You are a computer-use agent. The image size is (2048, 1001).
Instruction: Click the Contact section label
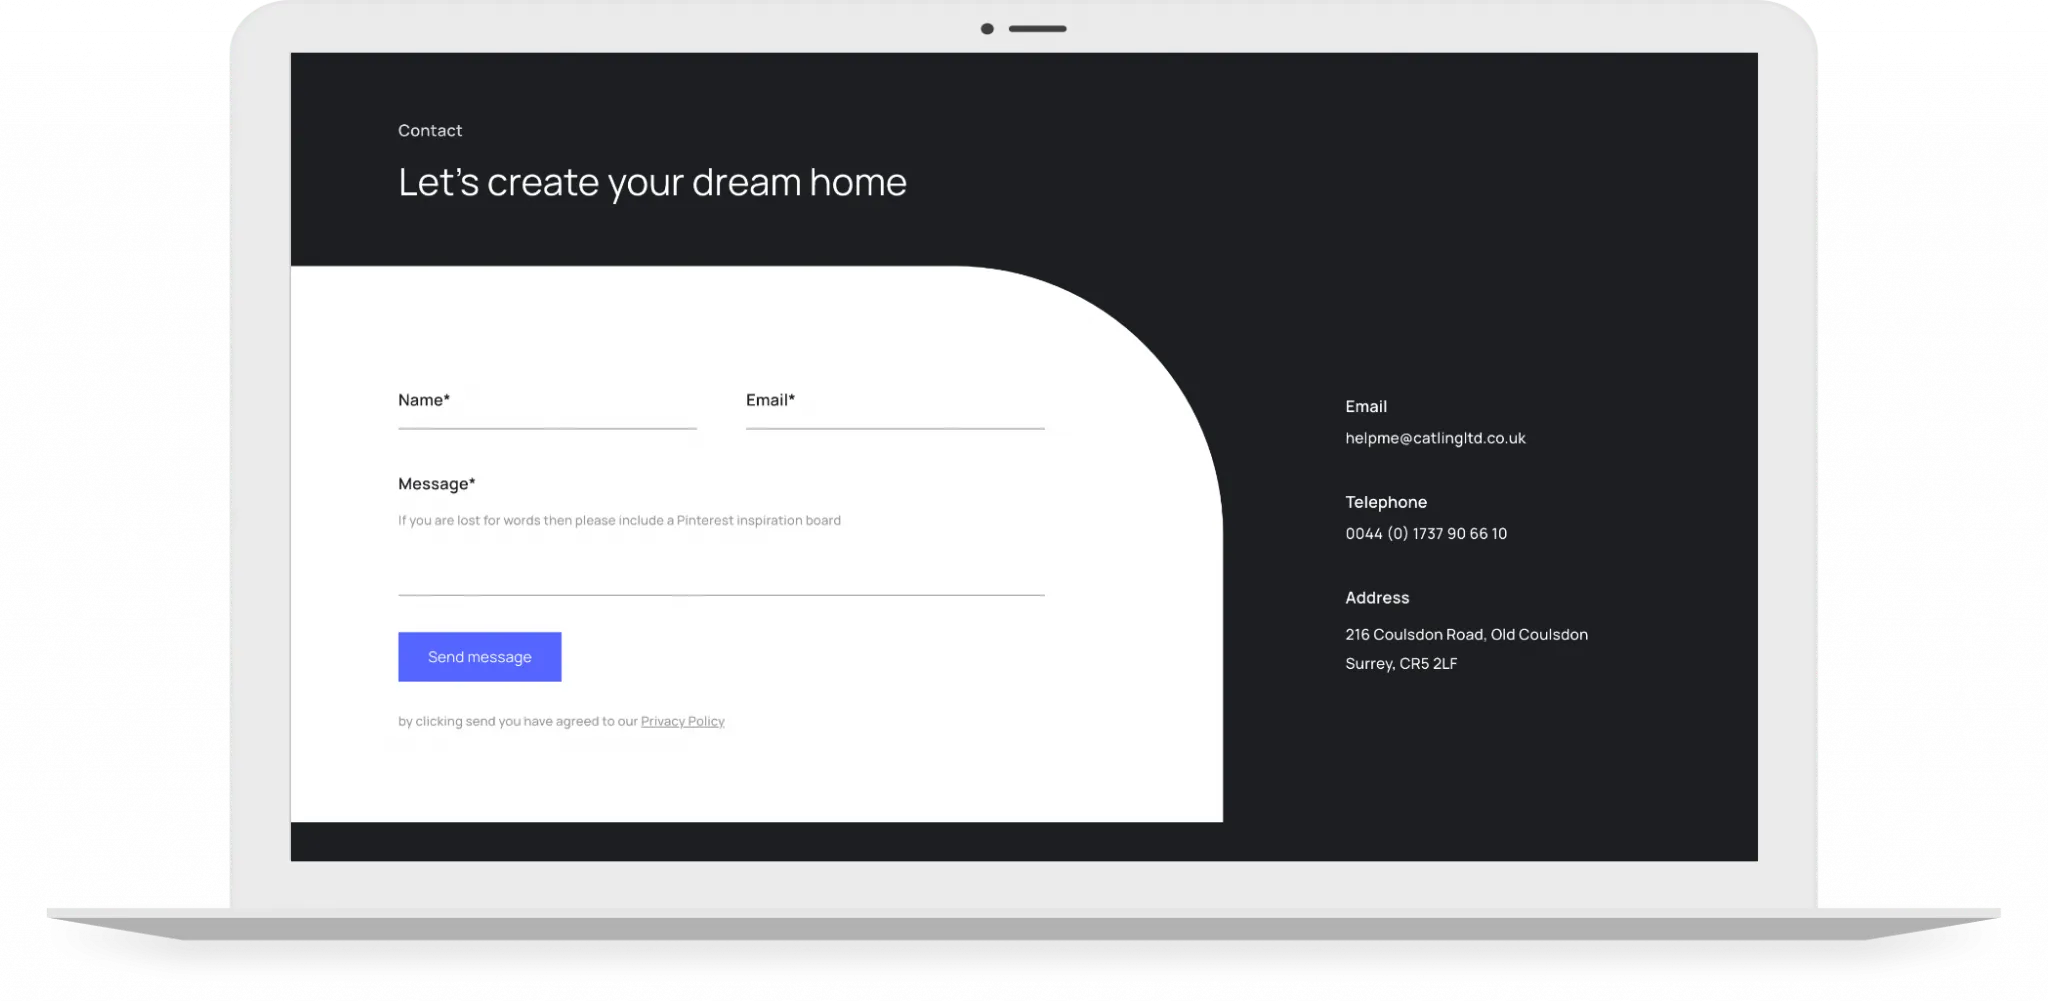point(430,130)
